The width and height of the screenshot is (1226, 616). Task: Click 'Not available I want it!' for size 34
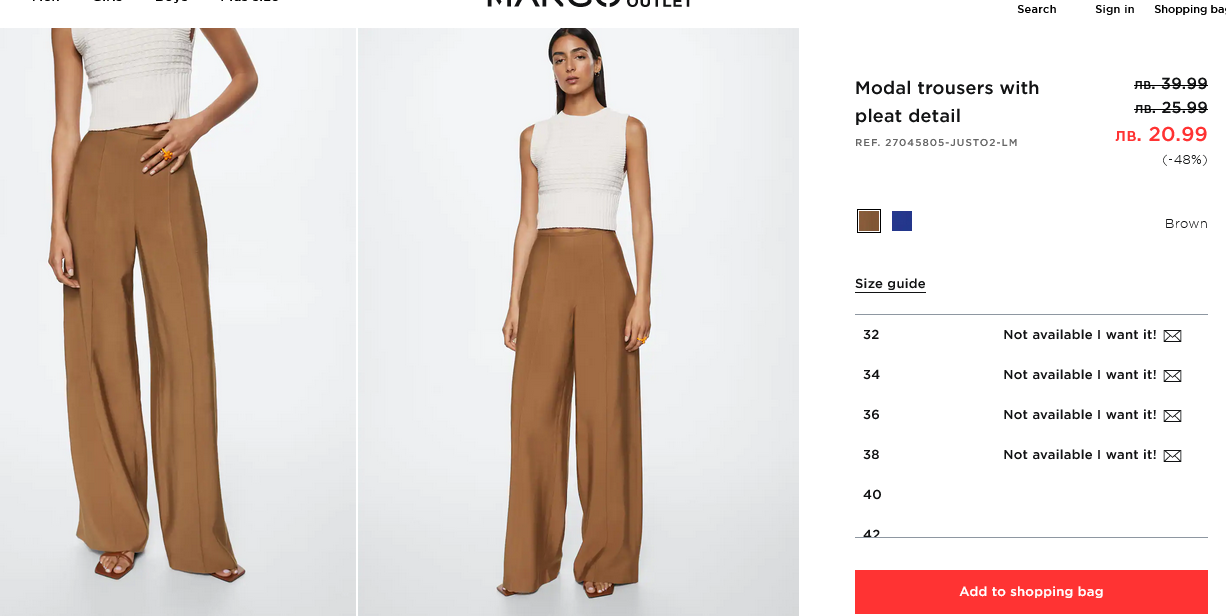[1080, 375]
